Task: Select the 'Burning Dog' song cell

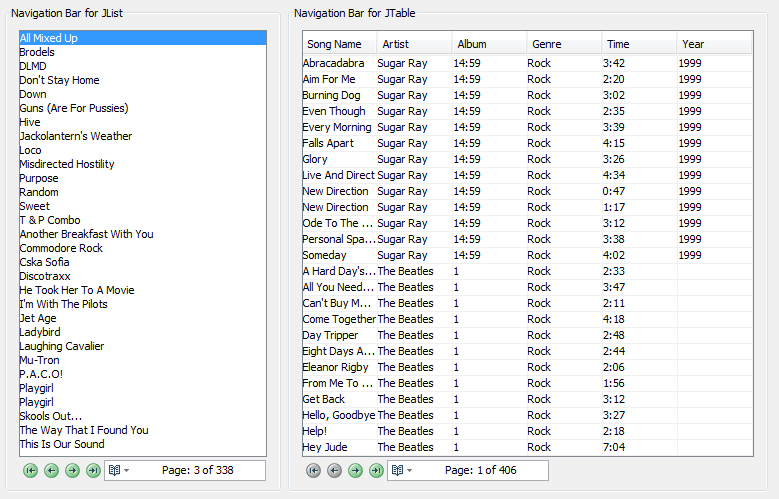Action: (339, 95)
